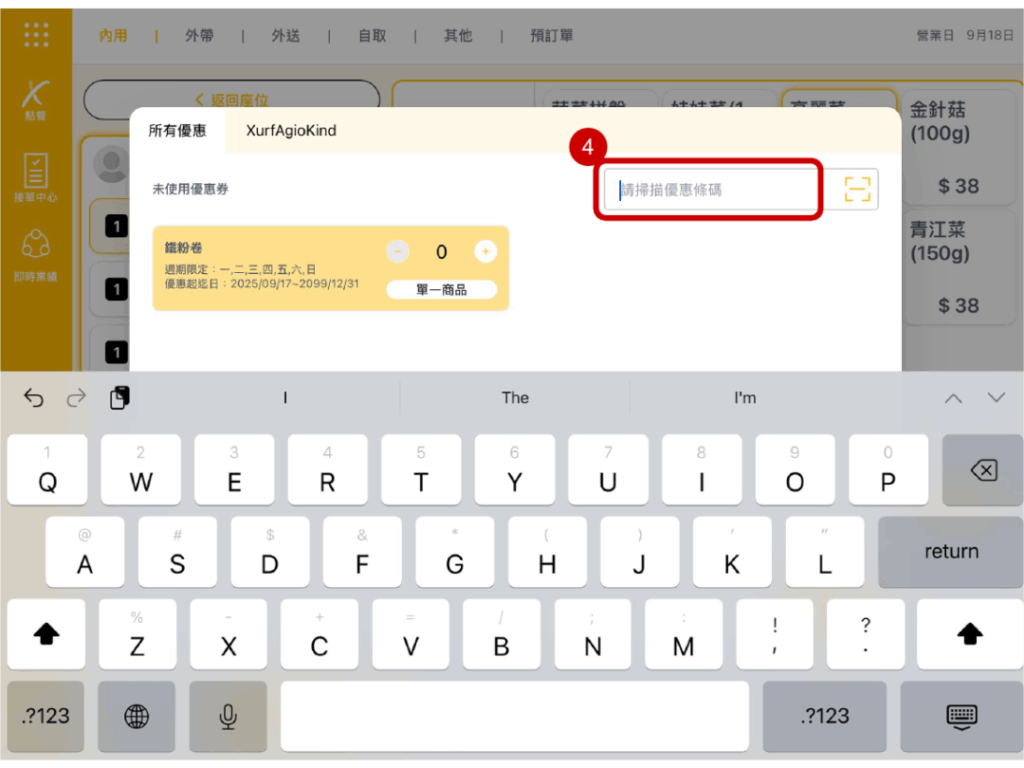Tap the keyboard down chevron arrow
Viewport: 1024px width, 768px height.
[x=995, y=398]
